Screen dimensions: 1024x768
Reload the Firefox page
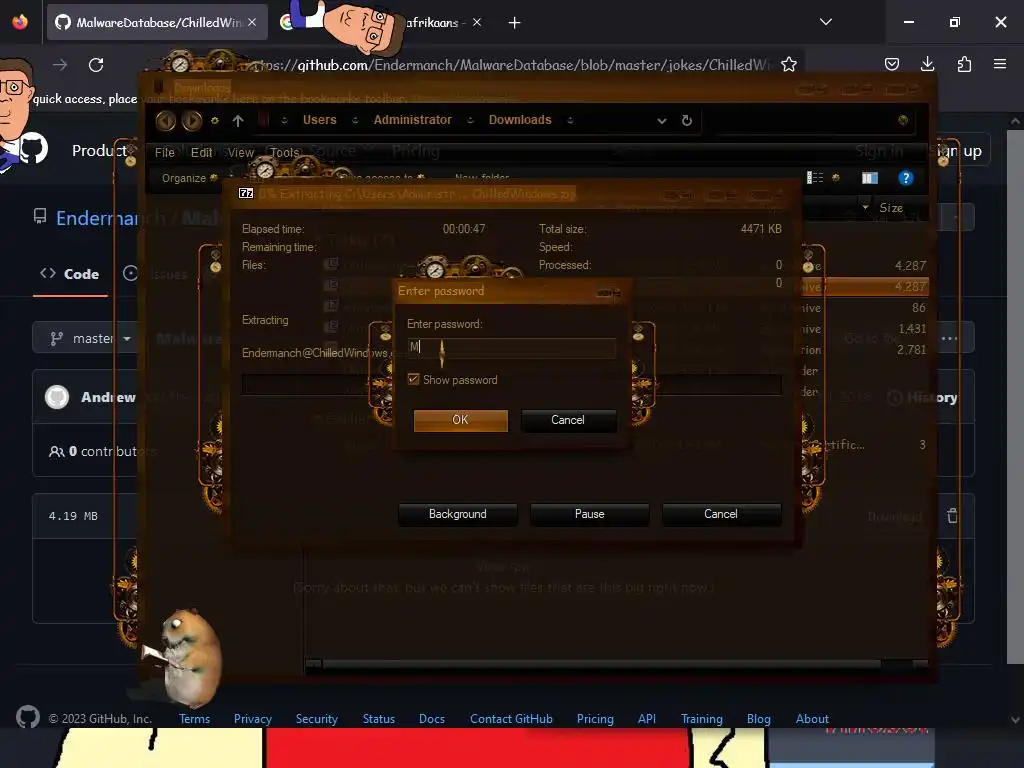point(96,65)
